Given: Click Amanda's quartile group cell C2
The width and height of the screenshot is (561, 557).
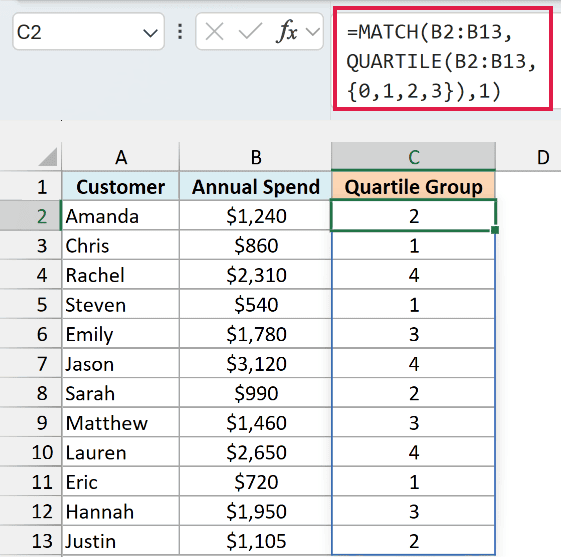Looking at the screenshot, I should coord(413,216).
